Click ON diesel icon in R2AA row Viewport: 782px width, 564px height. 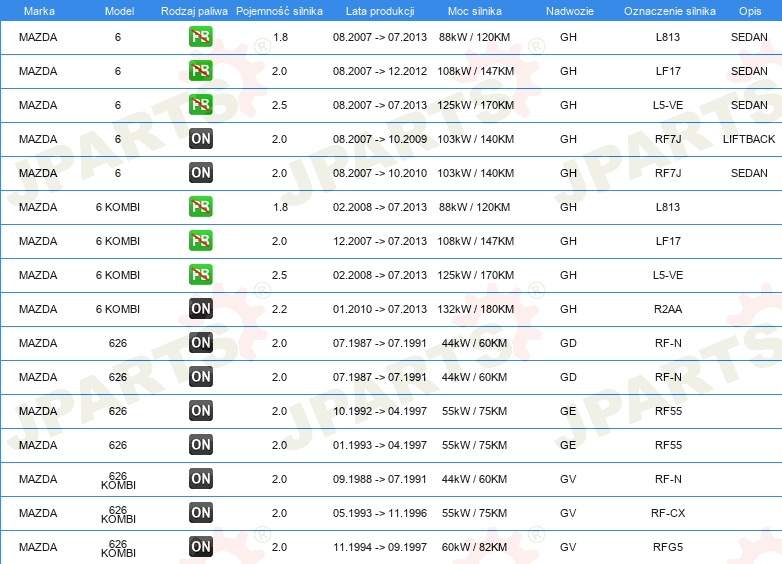200,309
